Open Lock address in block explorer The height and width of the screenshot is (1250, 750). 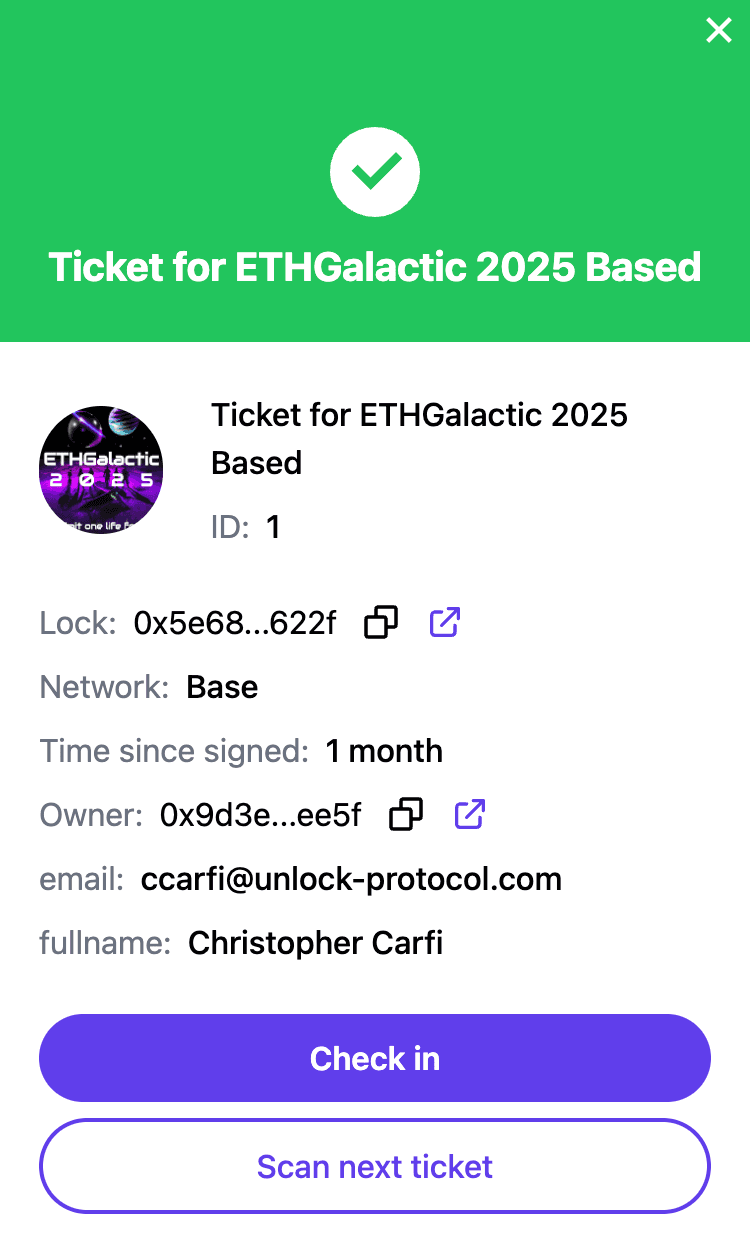tap(445, 623)
